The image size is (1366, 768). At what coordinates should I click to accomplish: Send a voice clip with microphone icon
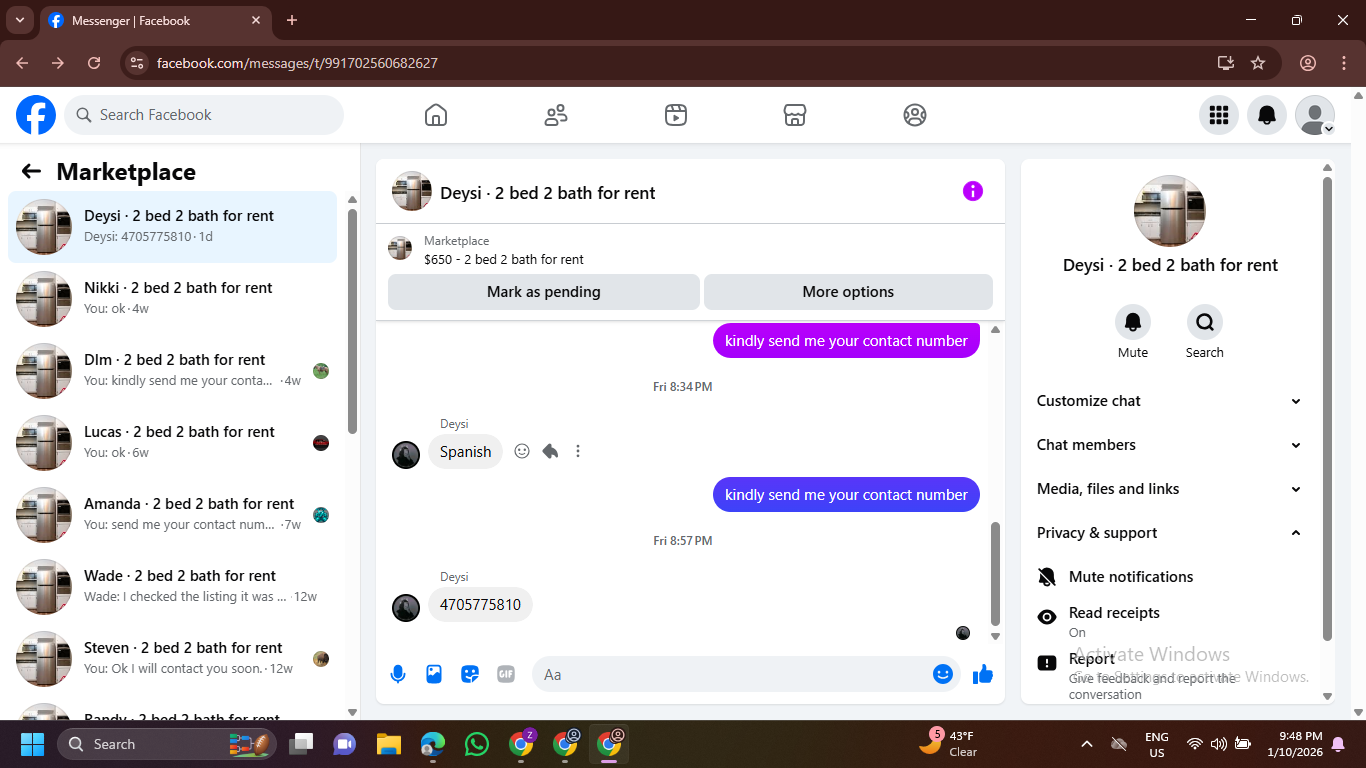click(398, 674)
